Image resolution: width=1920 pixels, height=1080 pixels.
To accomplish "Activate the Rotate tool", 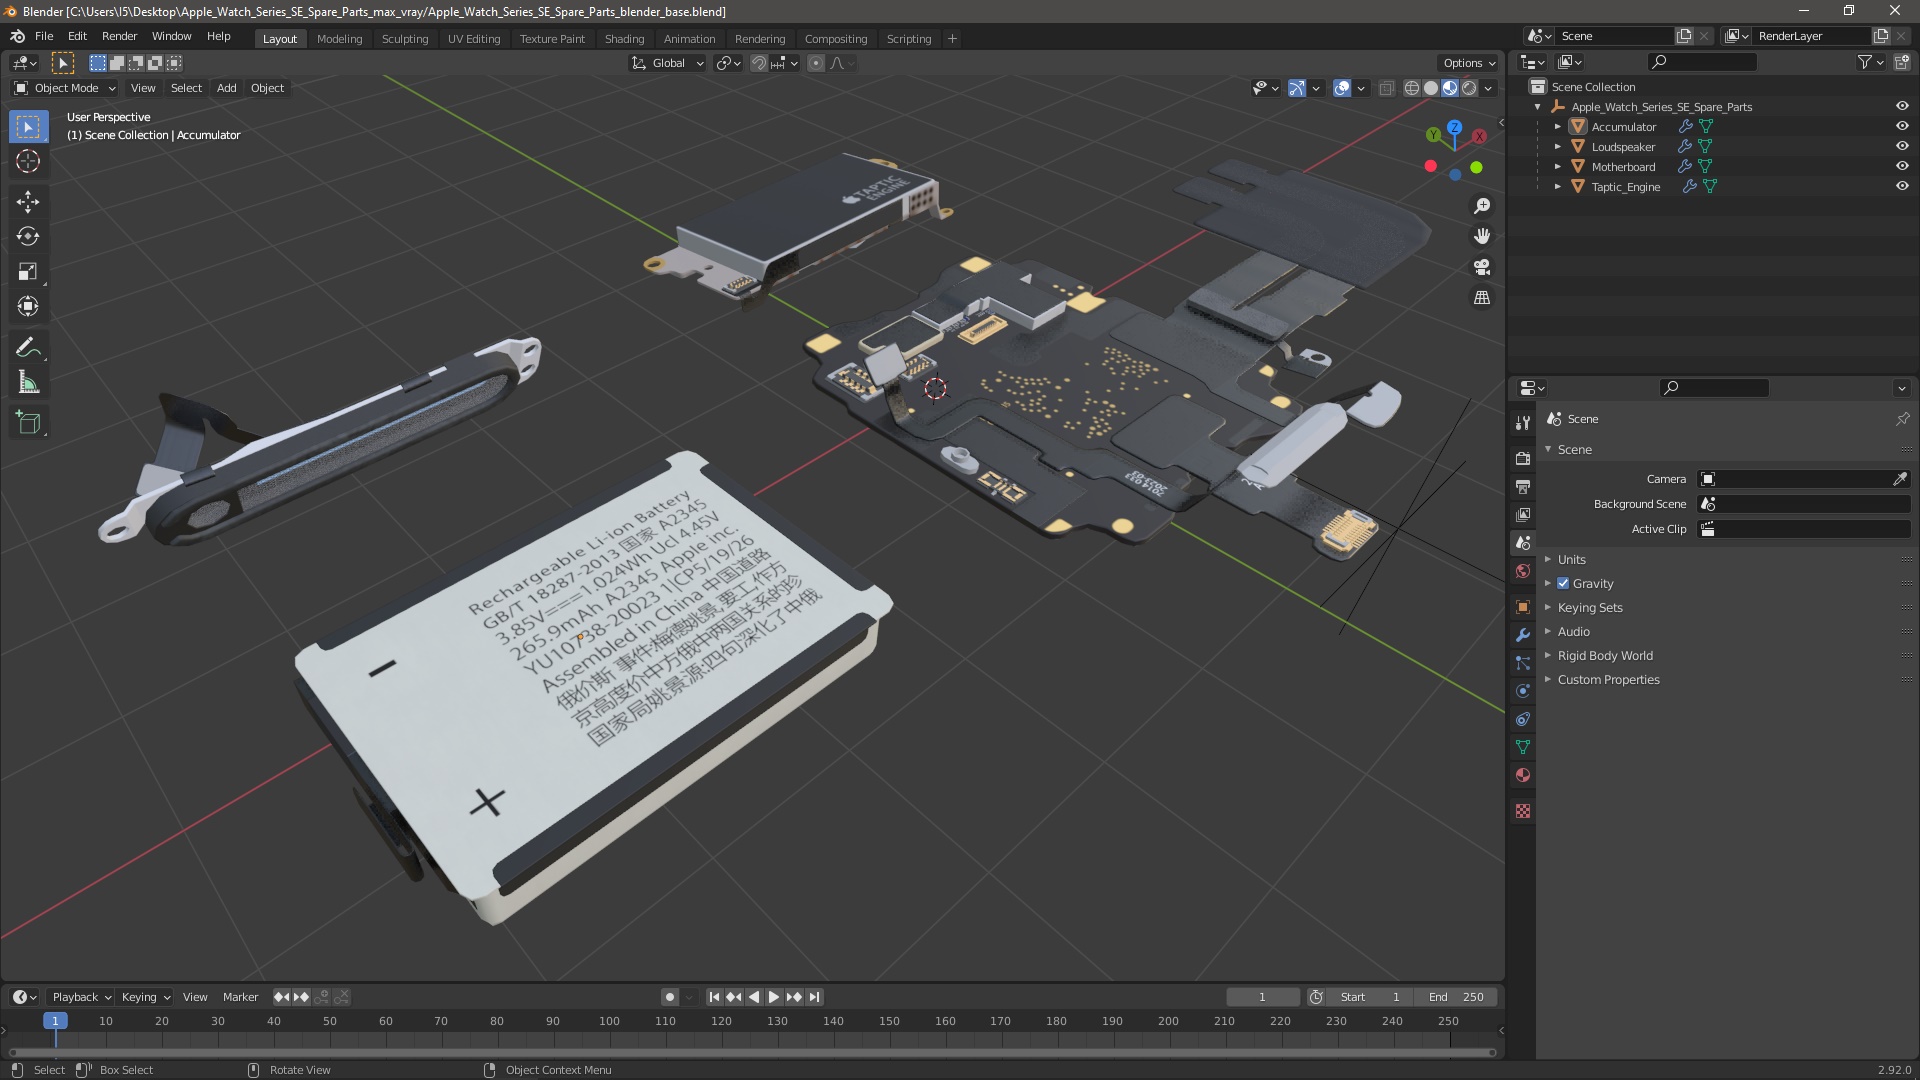I will click(x=28, y=236).
